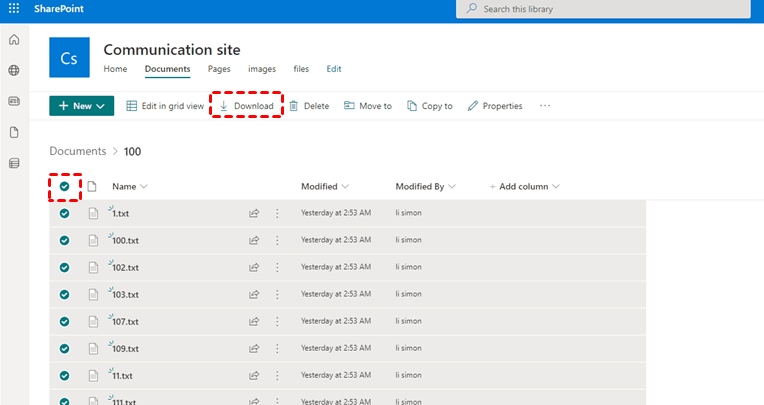Go to the Home navigation tab
This screenshot has height=405, width=764.
pos(115,69)
